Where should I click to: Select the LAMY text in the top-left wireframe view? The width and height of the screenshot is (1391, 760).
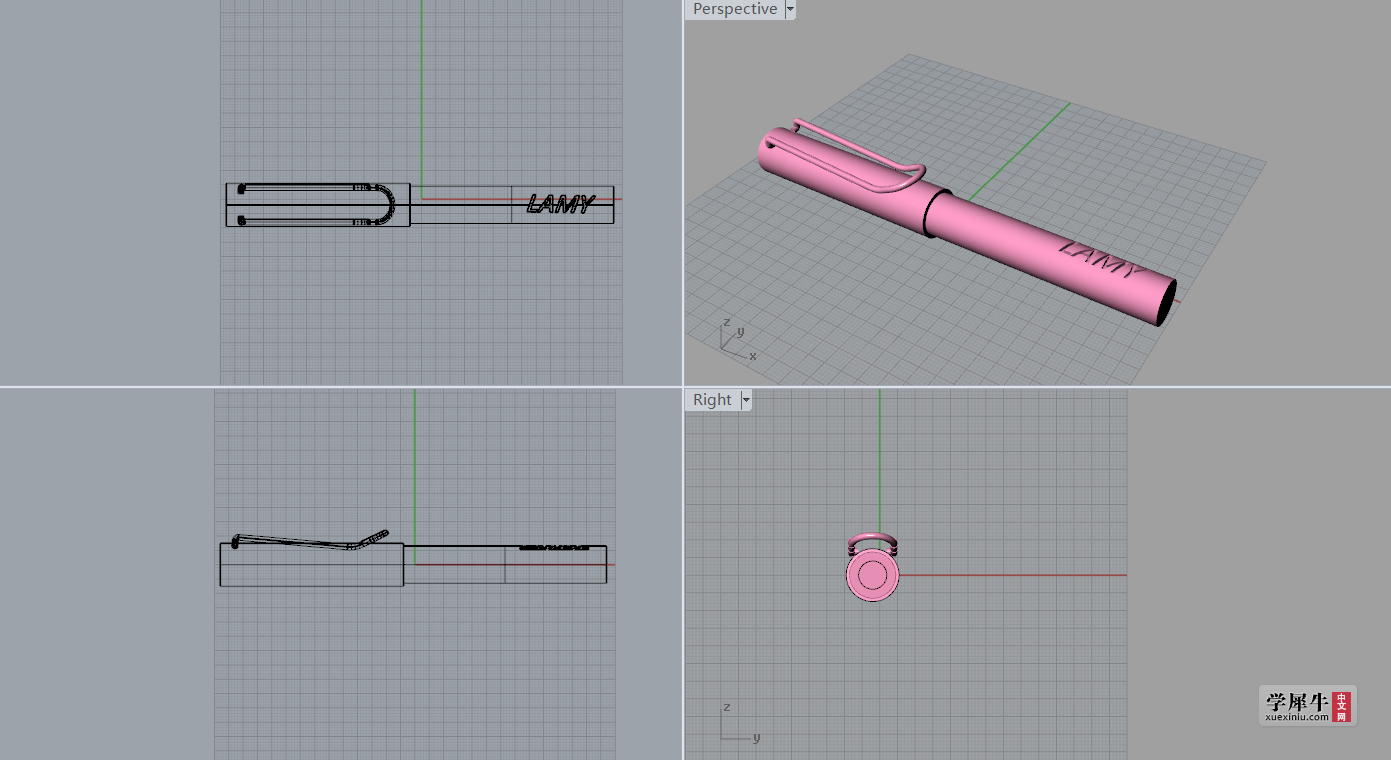point(561,204)
